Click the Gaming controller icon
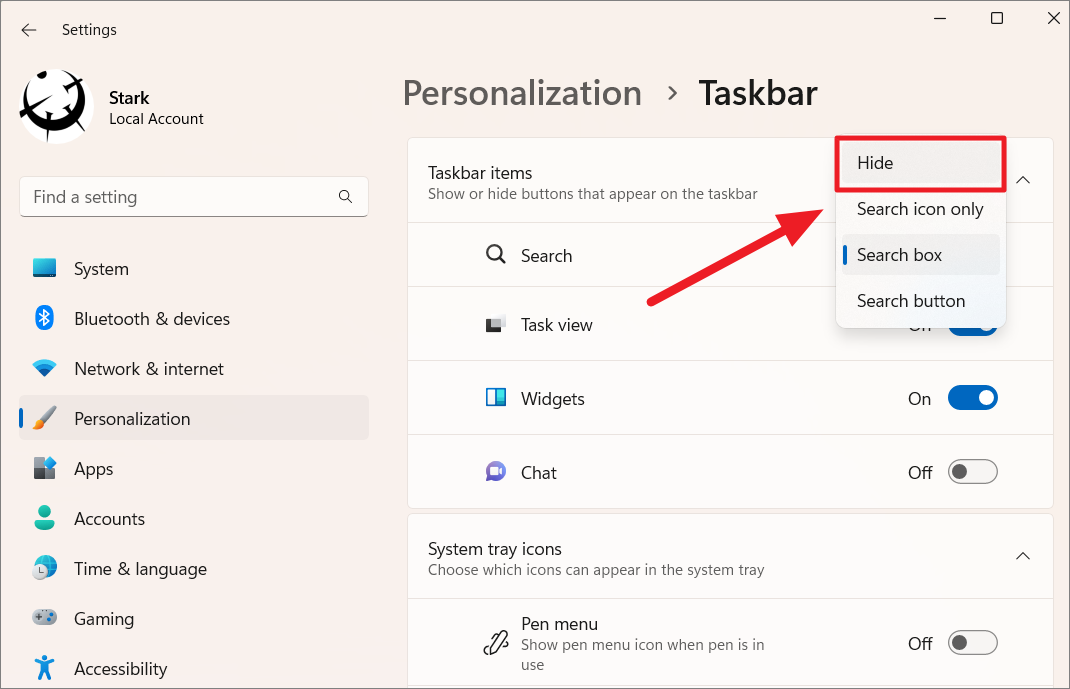 click(x=44, y=618)
